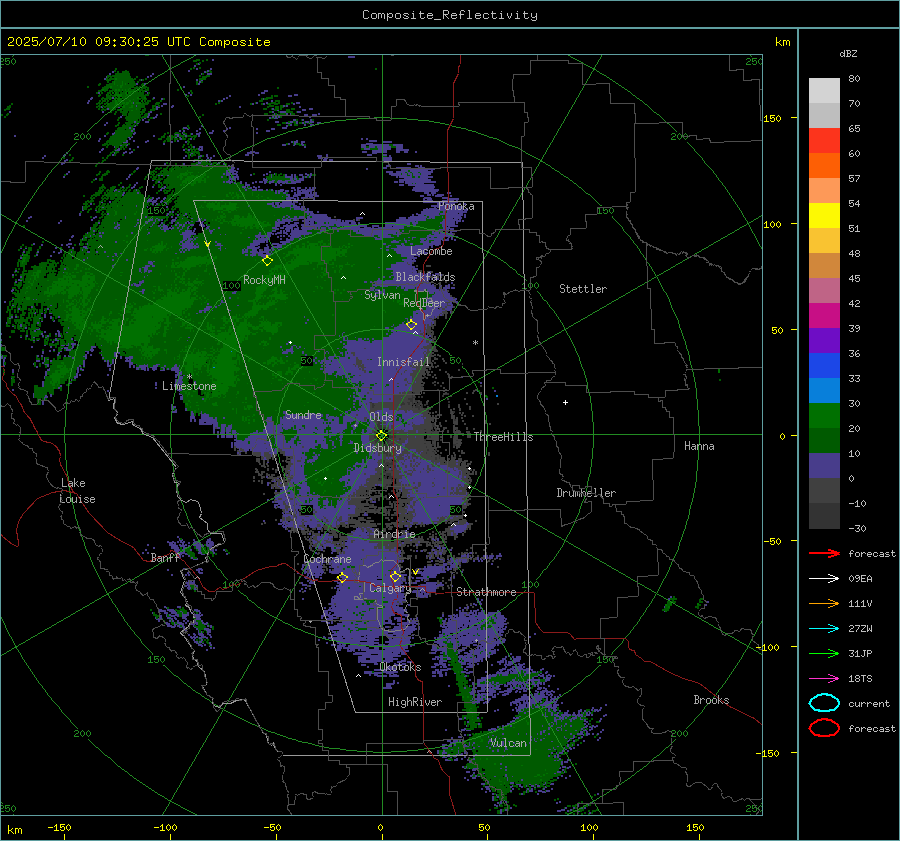900x841 pixels.
Task: Click the Didsbury city label
Action: [378, 448]
